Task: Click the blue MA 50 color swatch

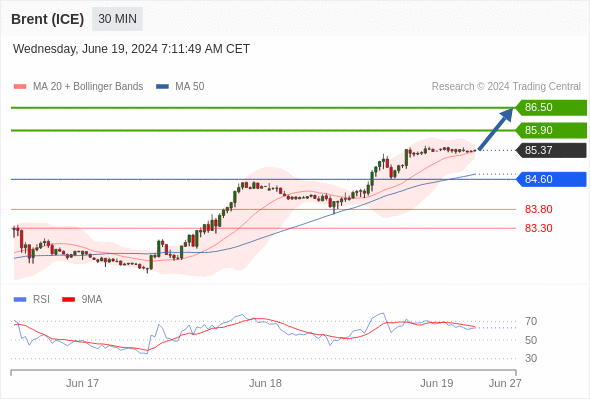Action: click(163, 87)
